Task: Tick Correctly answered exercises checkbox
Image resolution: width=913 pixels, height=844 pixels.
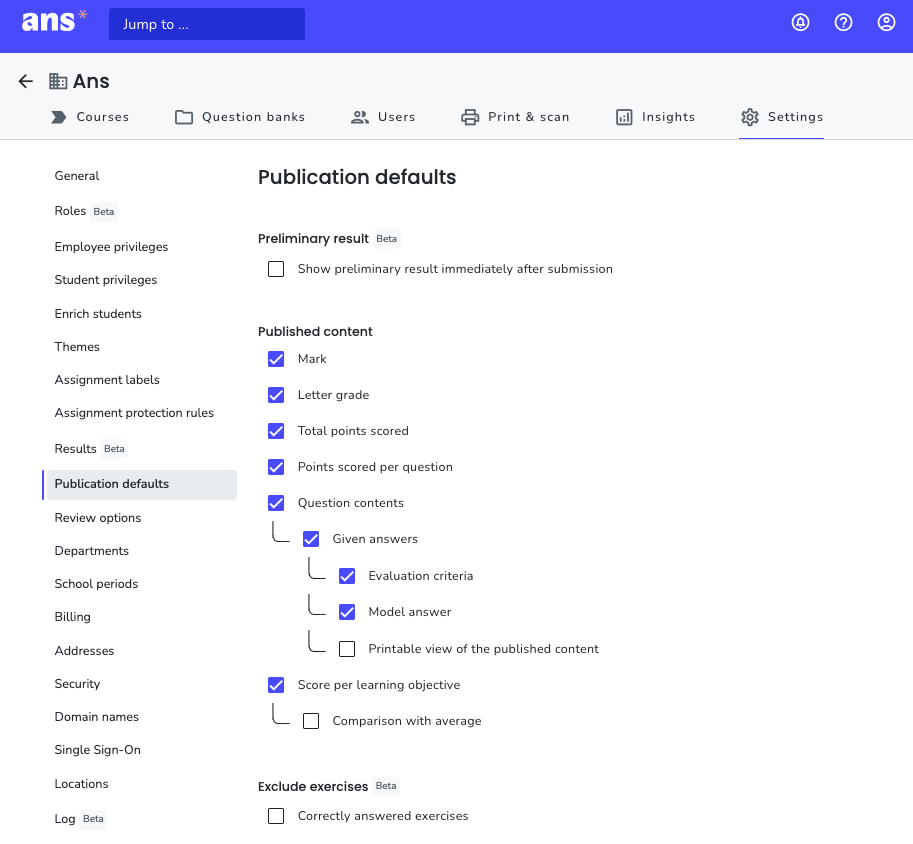Action: pos(276,816)
